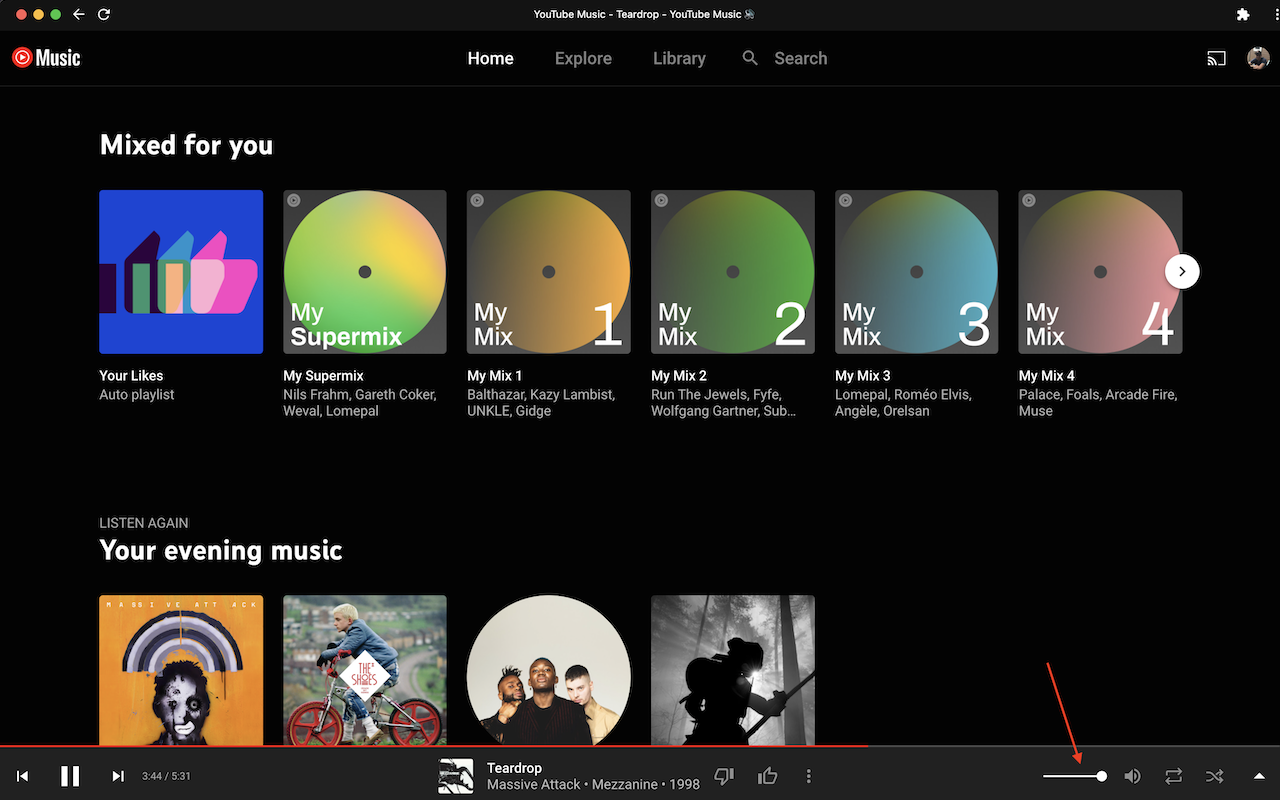
Task: Open the Massive Attack orange album cover
Action: [x=181, y=670]
